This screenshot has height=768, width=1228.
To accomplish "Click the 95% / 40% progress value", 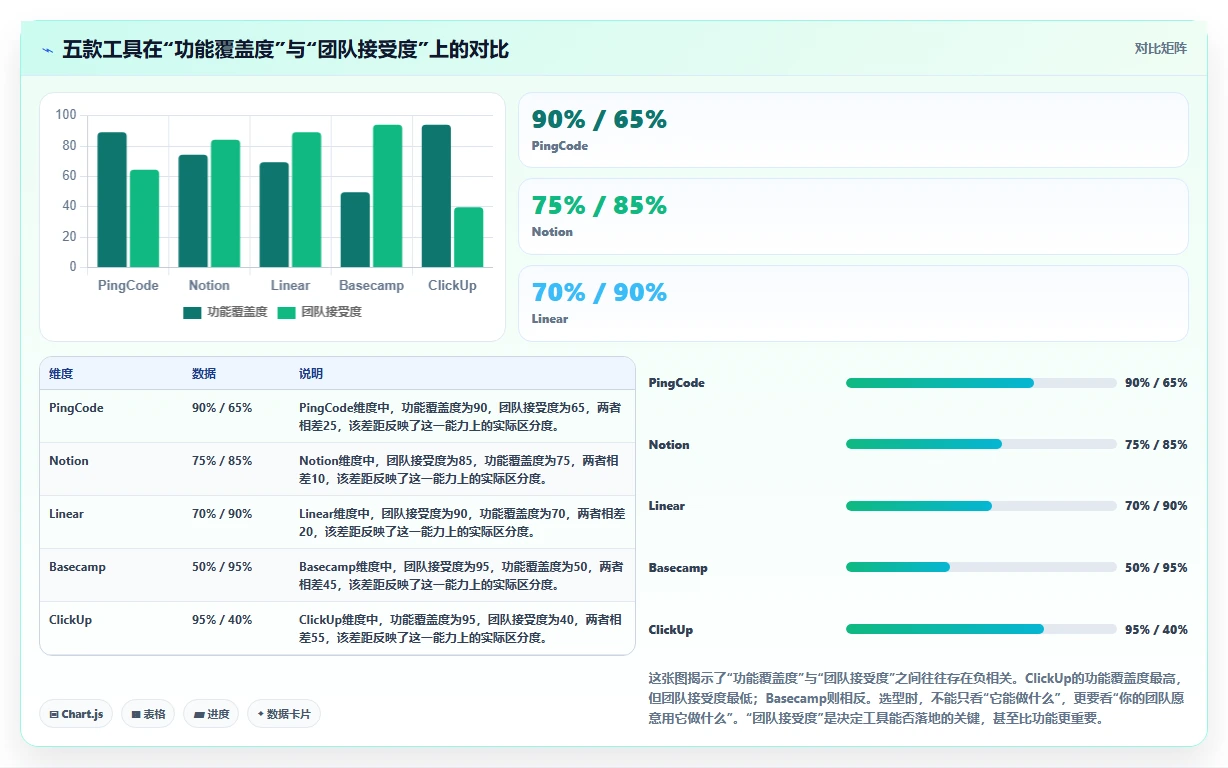I will 1156,630.
